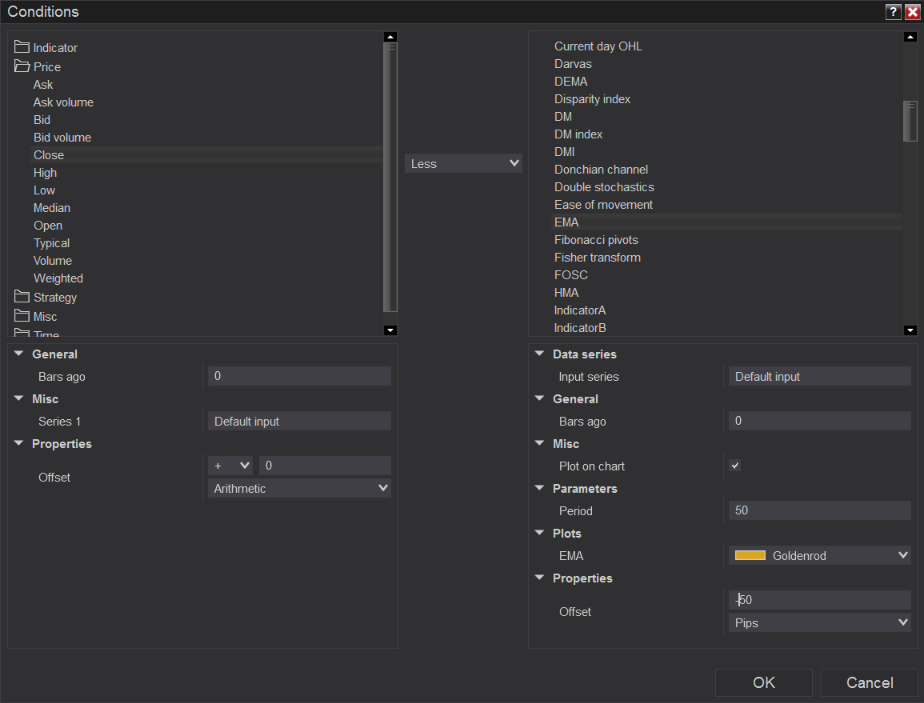Collapse the Data series section
Image resolution: width=924 pixels, height=703 pixels.
(539, 354)
